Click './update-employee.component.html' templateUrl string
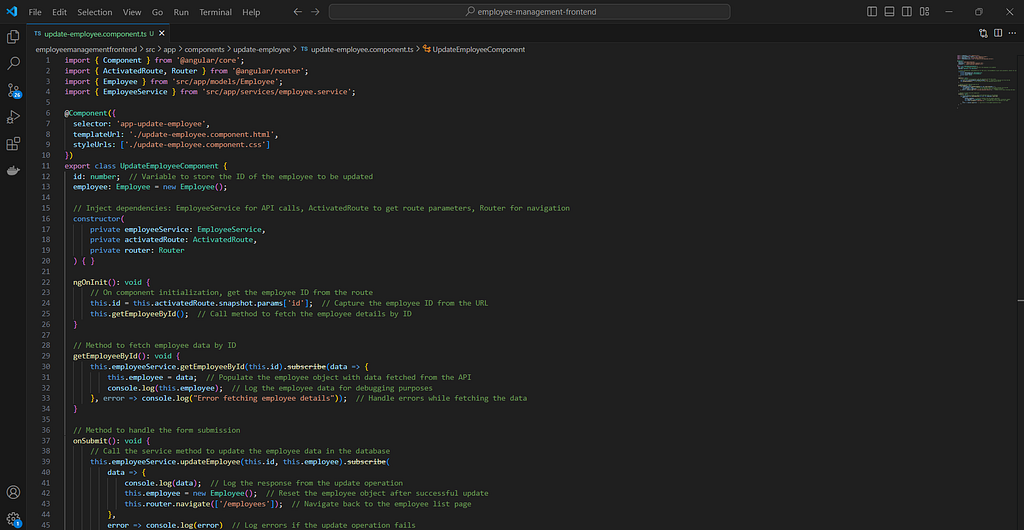Image resolution: width=1024 pixels, height=530 pixels. 200,134
